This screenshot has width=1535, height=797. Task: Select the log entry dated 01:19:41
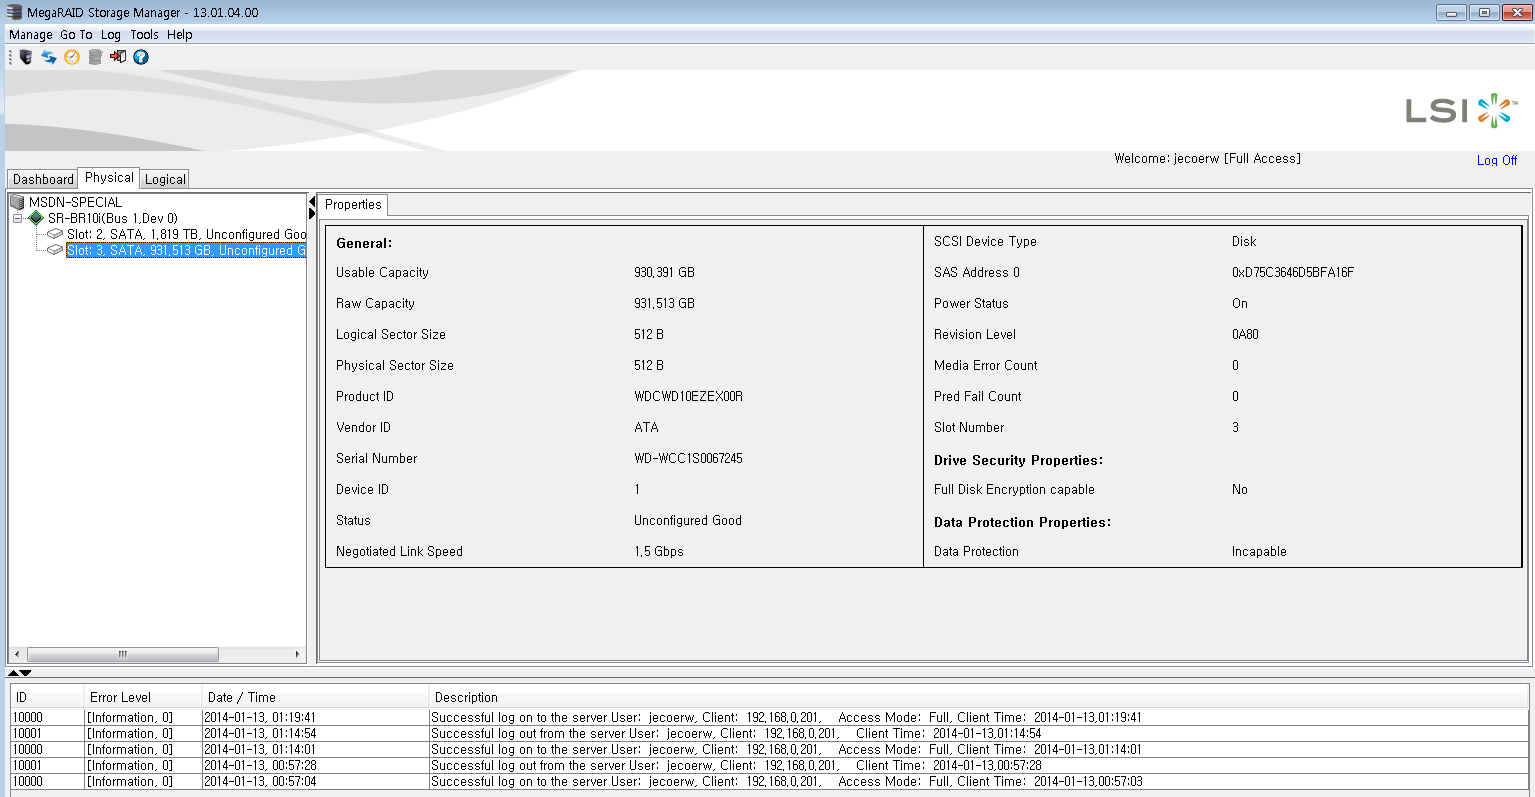tap(769, 717)
